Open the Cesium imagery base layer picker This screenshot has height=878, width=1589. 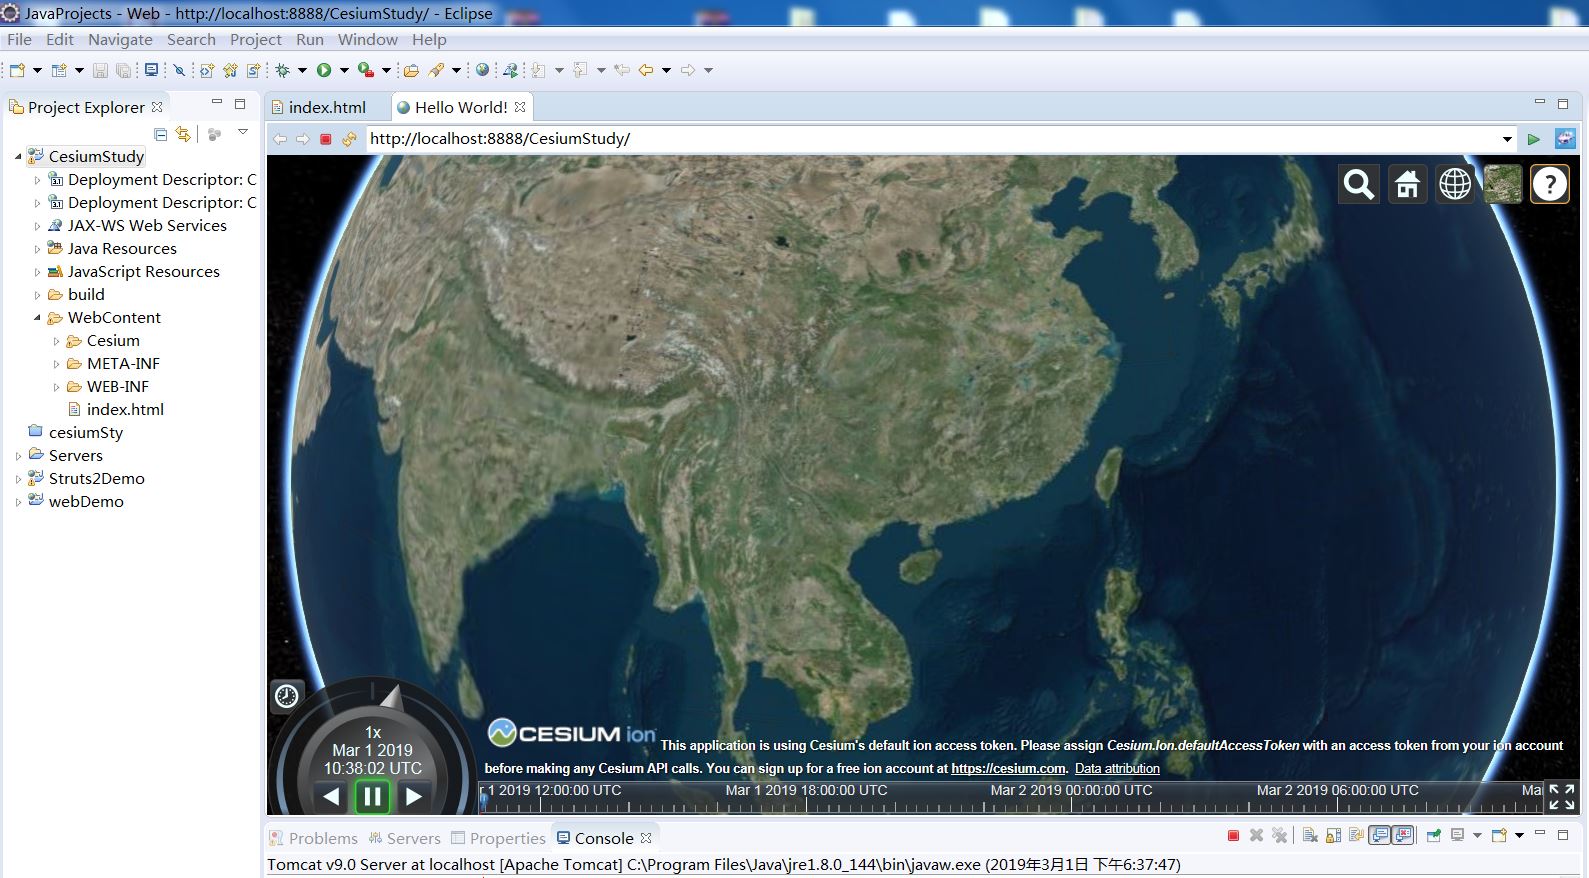click(x=1502, y=184)
